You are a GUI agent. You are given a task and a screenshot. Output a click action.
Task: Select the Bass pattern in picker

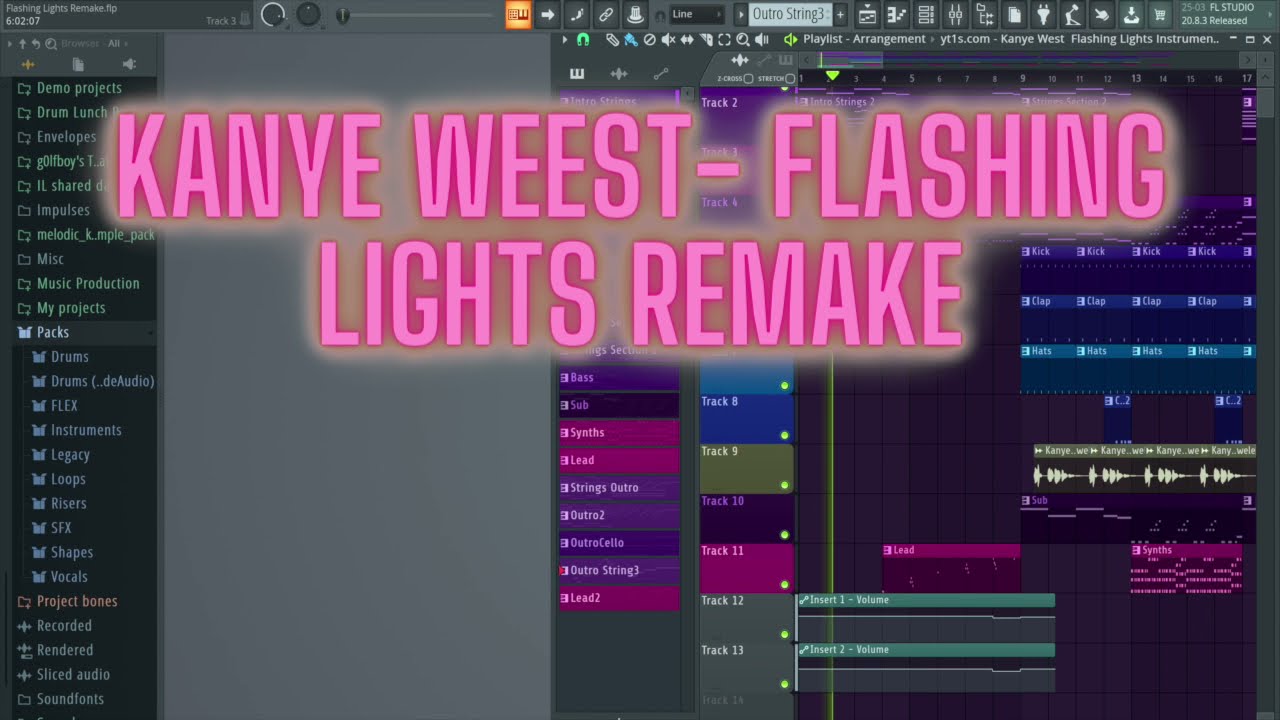pyautogui.click(x=619, y=378)
